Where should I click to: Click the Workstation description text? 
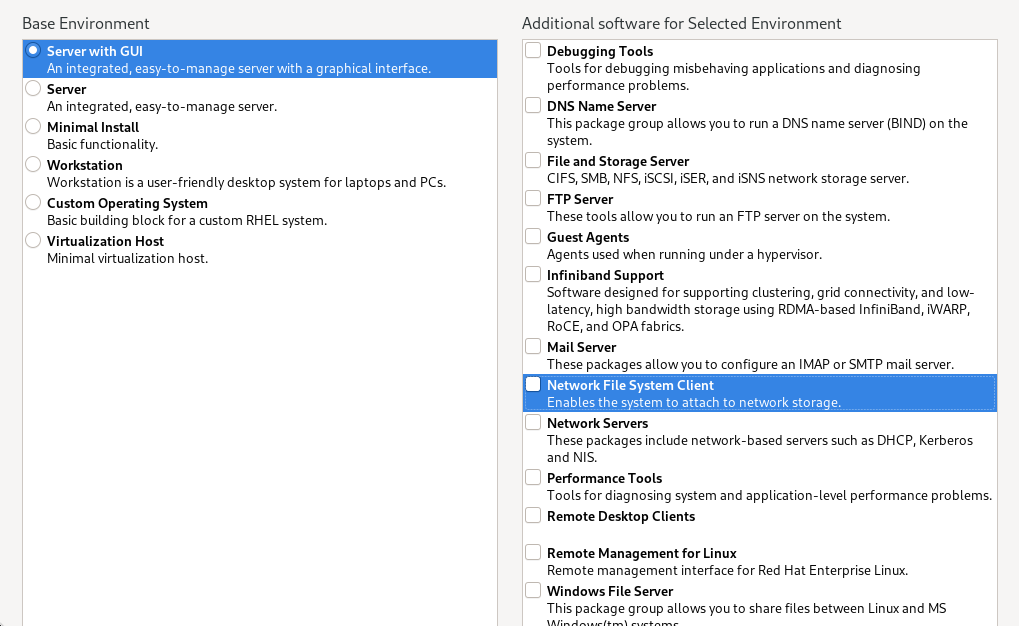(x=246, y=182)
